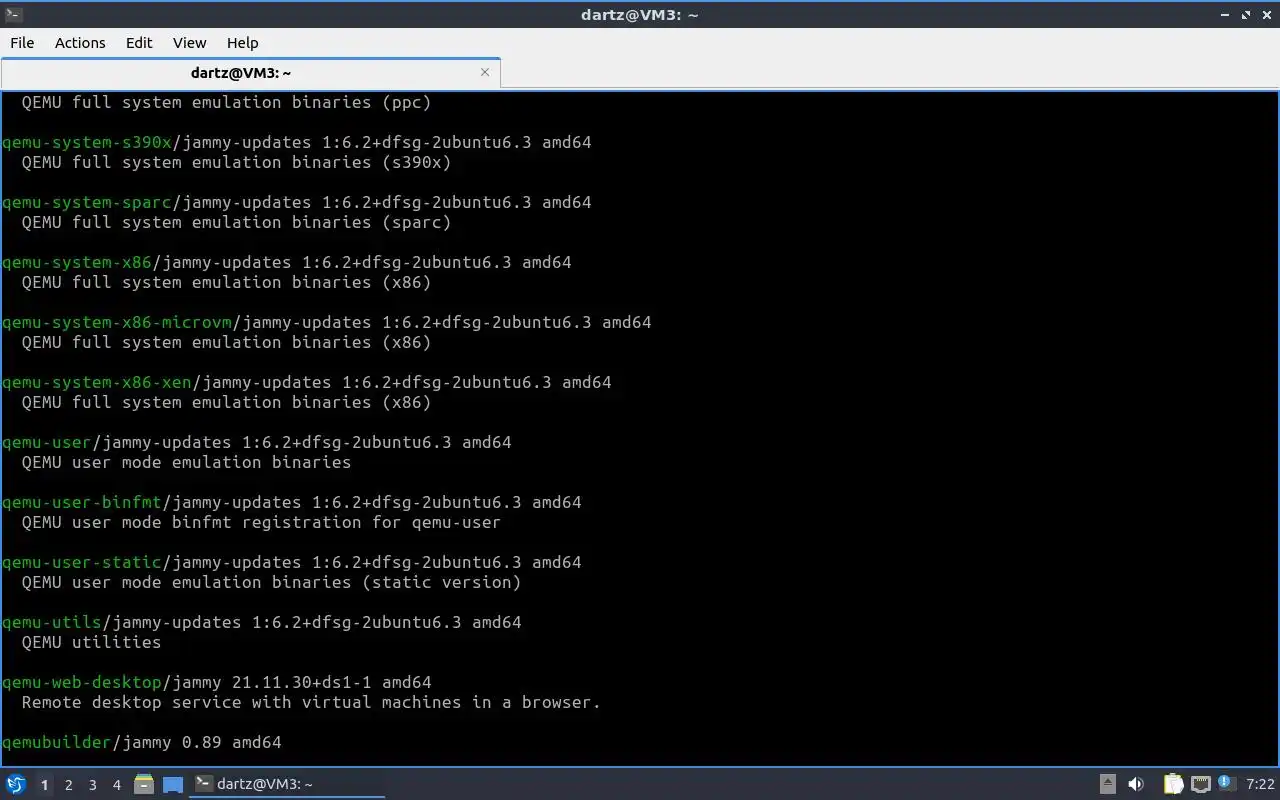Open the volume control tray icon

(1136, 784)
